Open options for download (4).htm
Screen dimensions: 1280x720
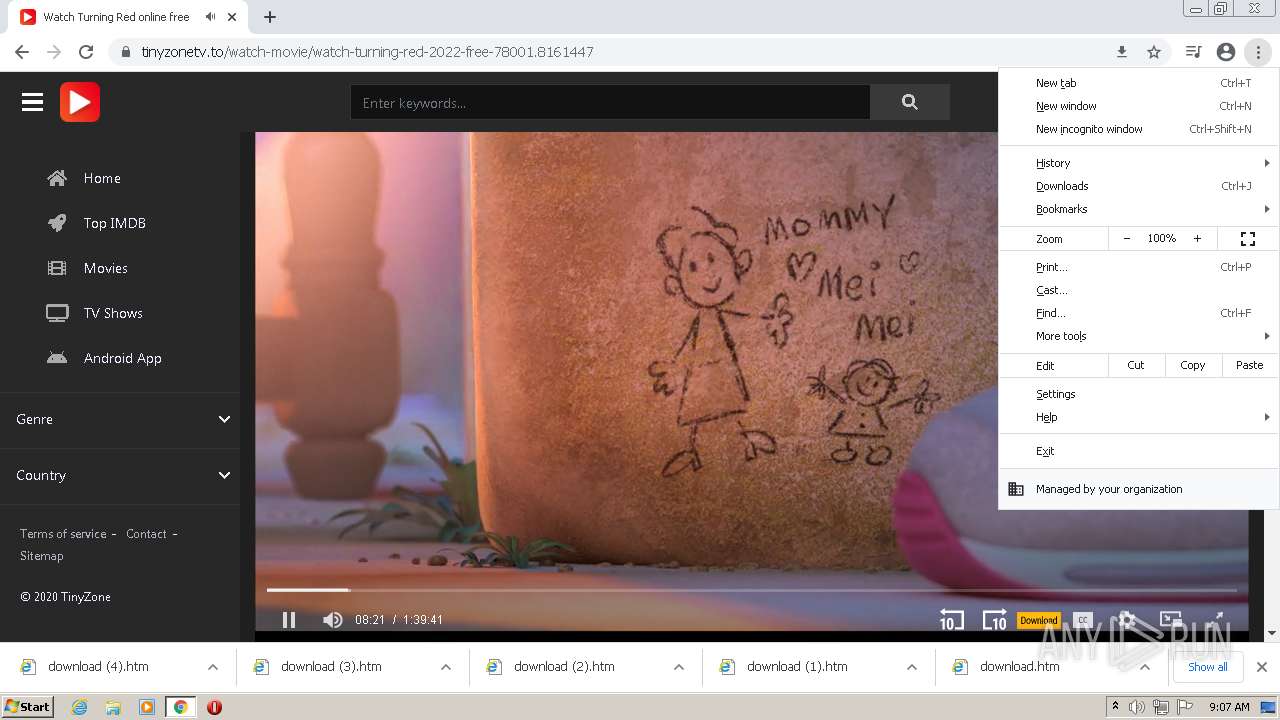tap(213, 667)
